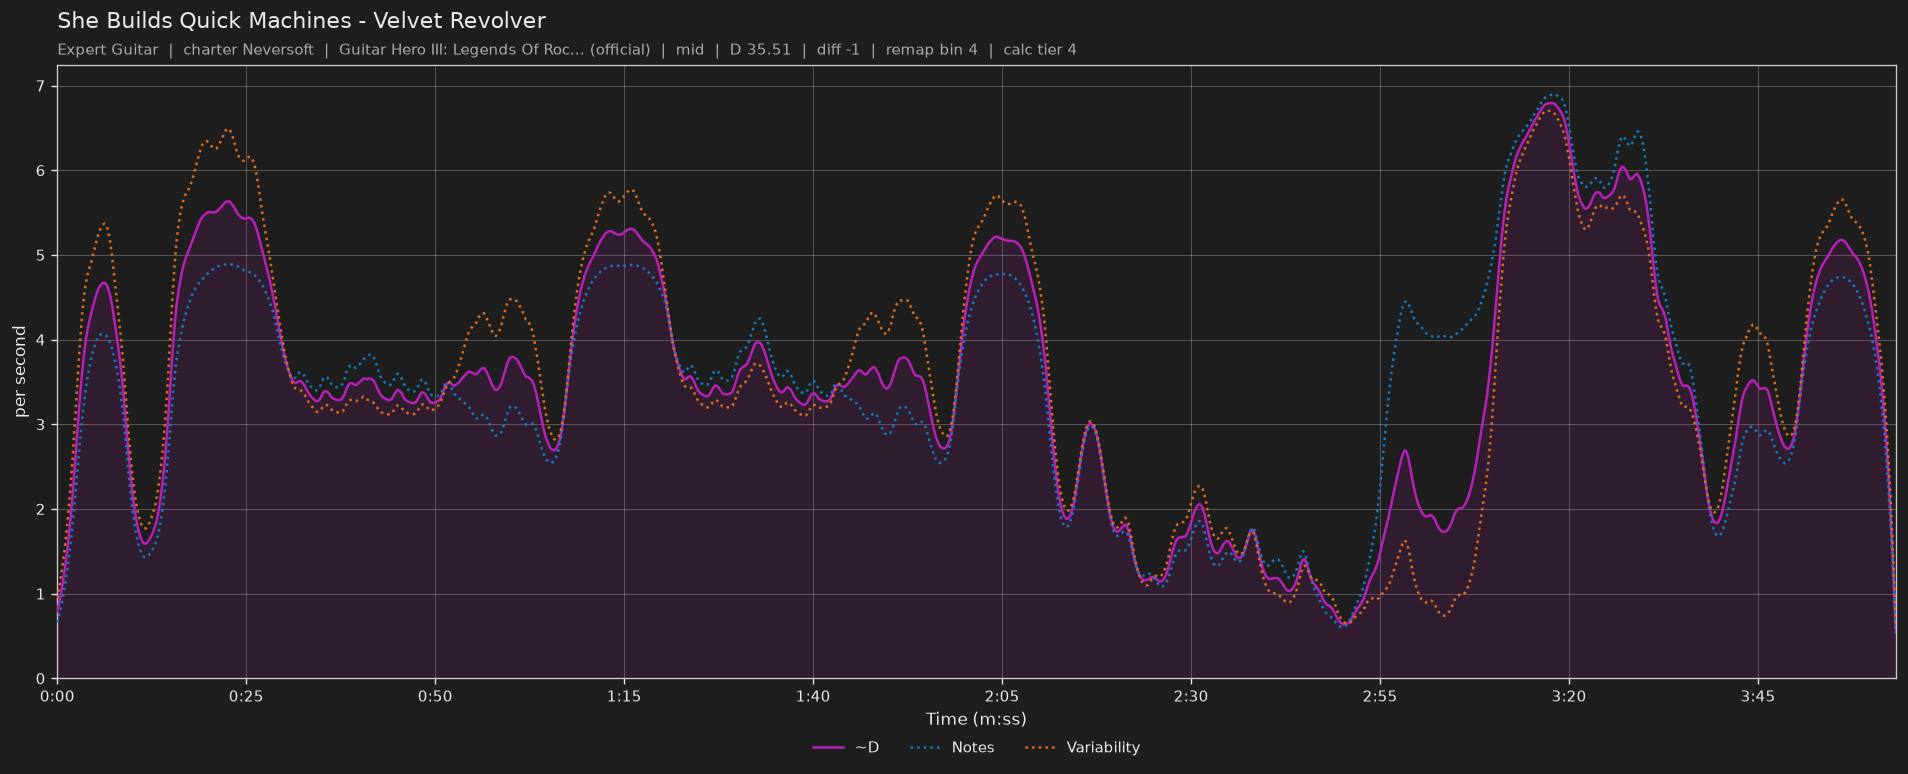Click the y-axis tick label '6'

(x=41, y=172)
